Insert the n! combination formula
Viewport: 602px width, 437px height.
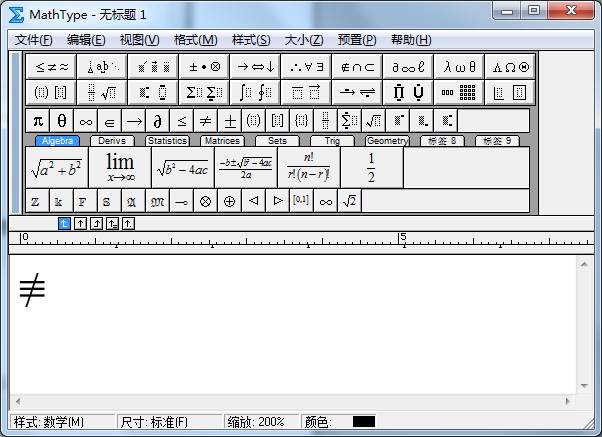(x=308, y=167)
